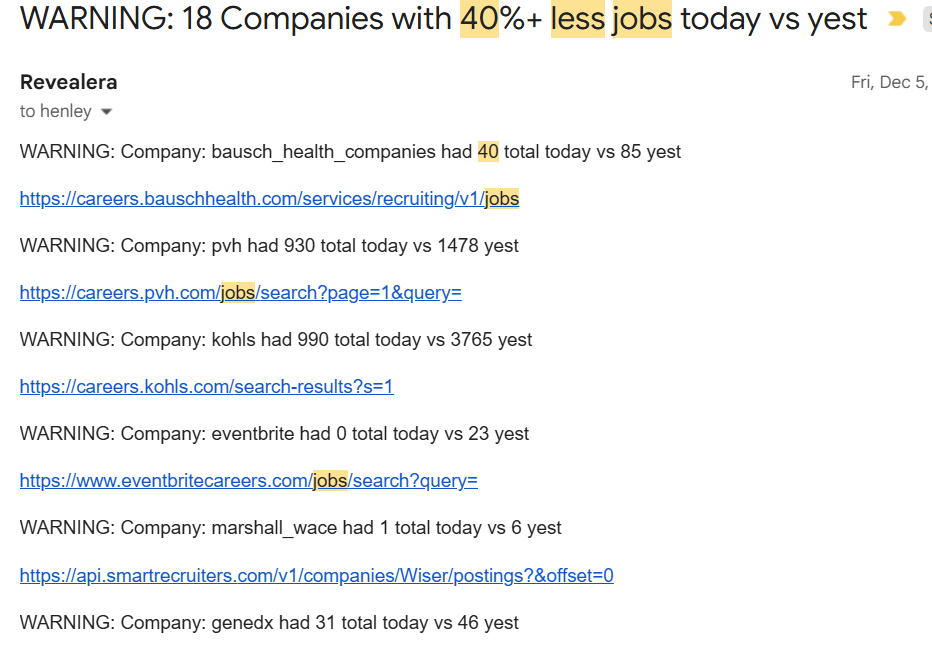Image resolution: width=932 pixels, height=657 pixels.
Task: Click the Fri, Dec 5 date stamp
Action: (x=888, y=82)
